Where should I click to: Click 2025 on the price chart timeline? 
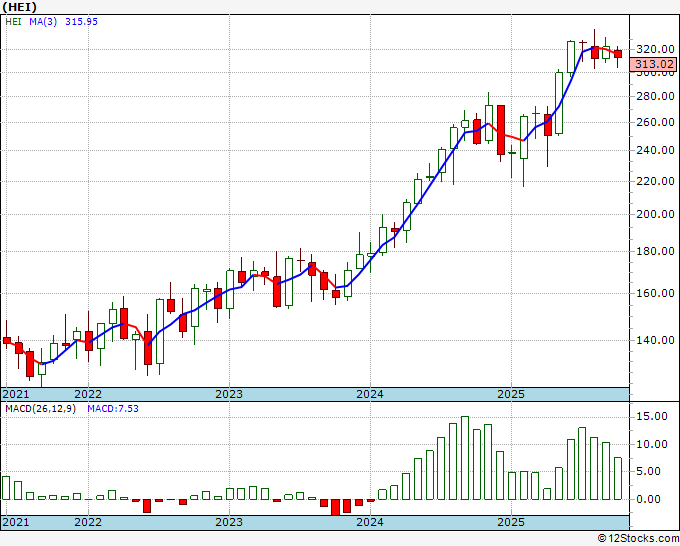click(x=511, y=394)
